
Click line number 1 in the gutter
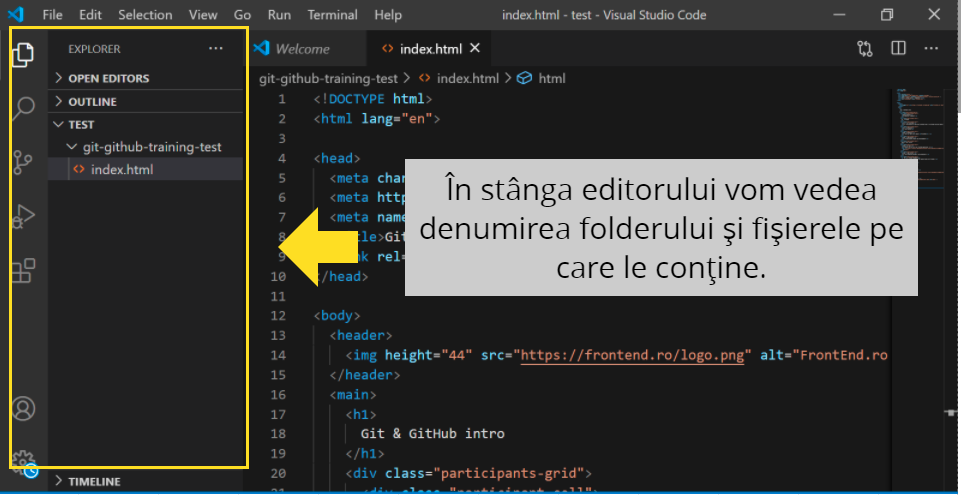[281, 99]
